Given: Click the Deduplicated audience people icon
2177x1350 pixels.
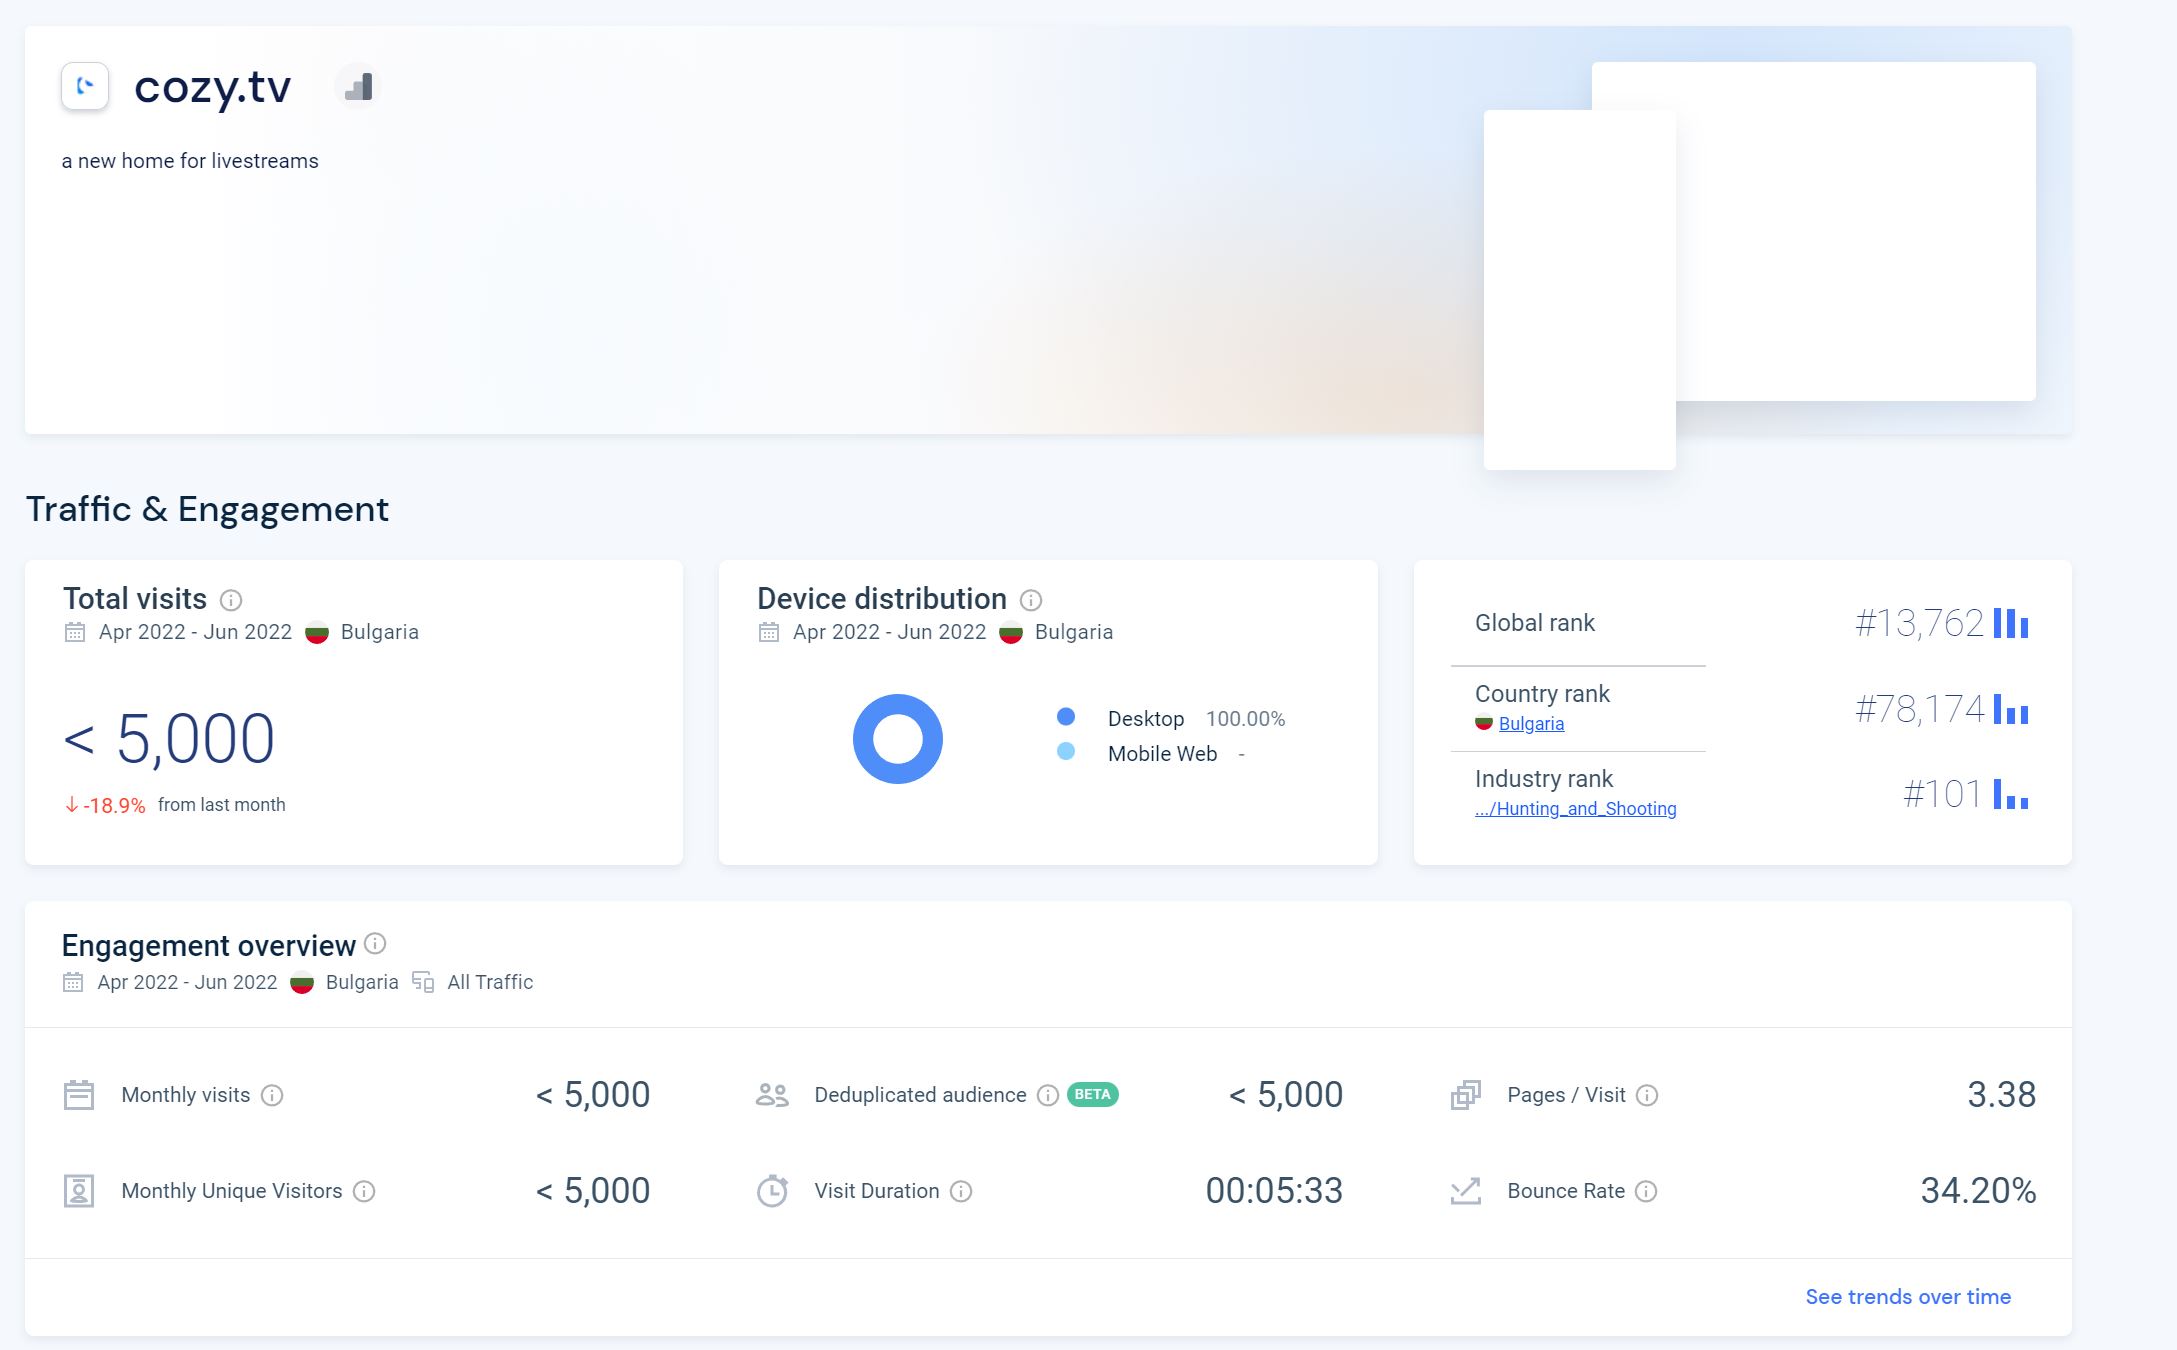Looking at the screenshot, I should [772, 1095].
